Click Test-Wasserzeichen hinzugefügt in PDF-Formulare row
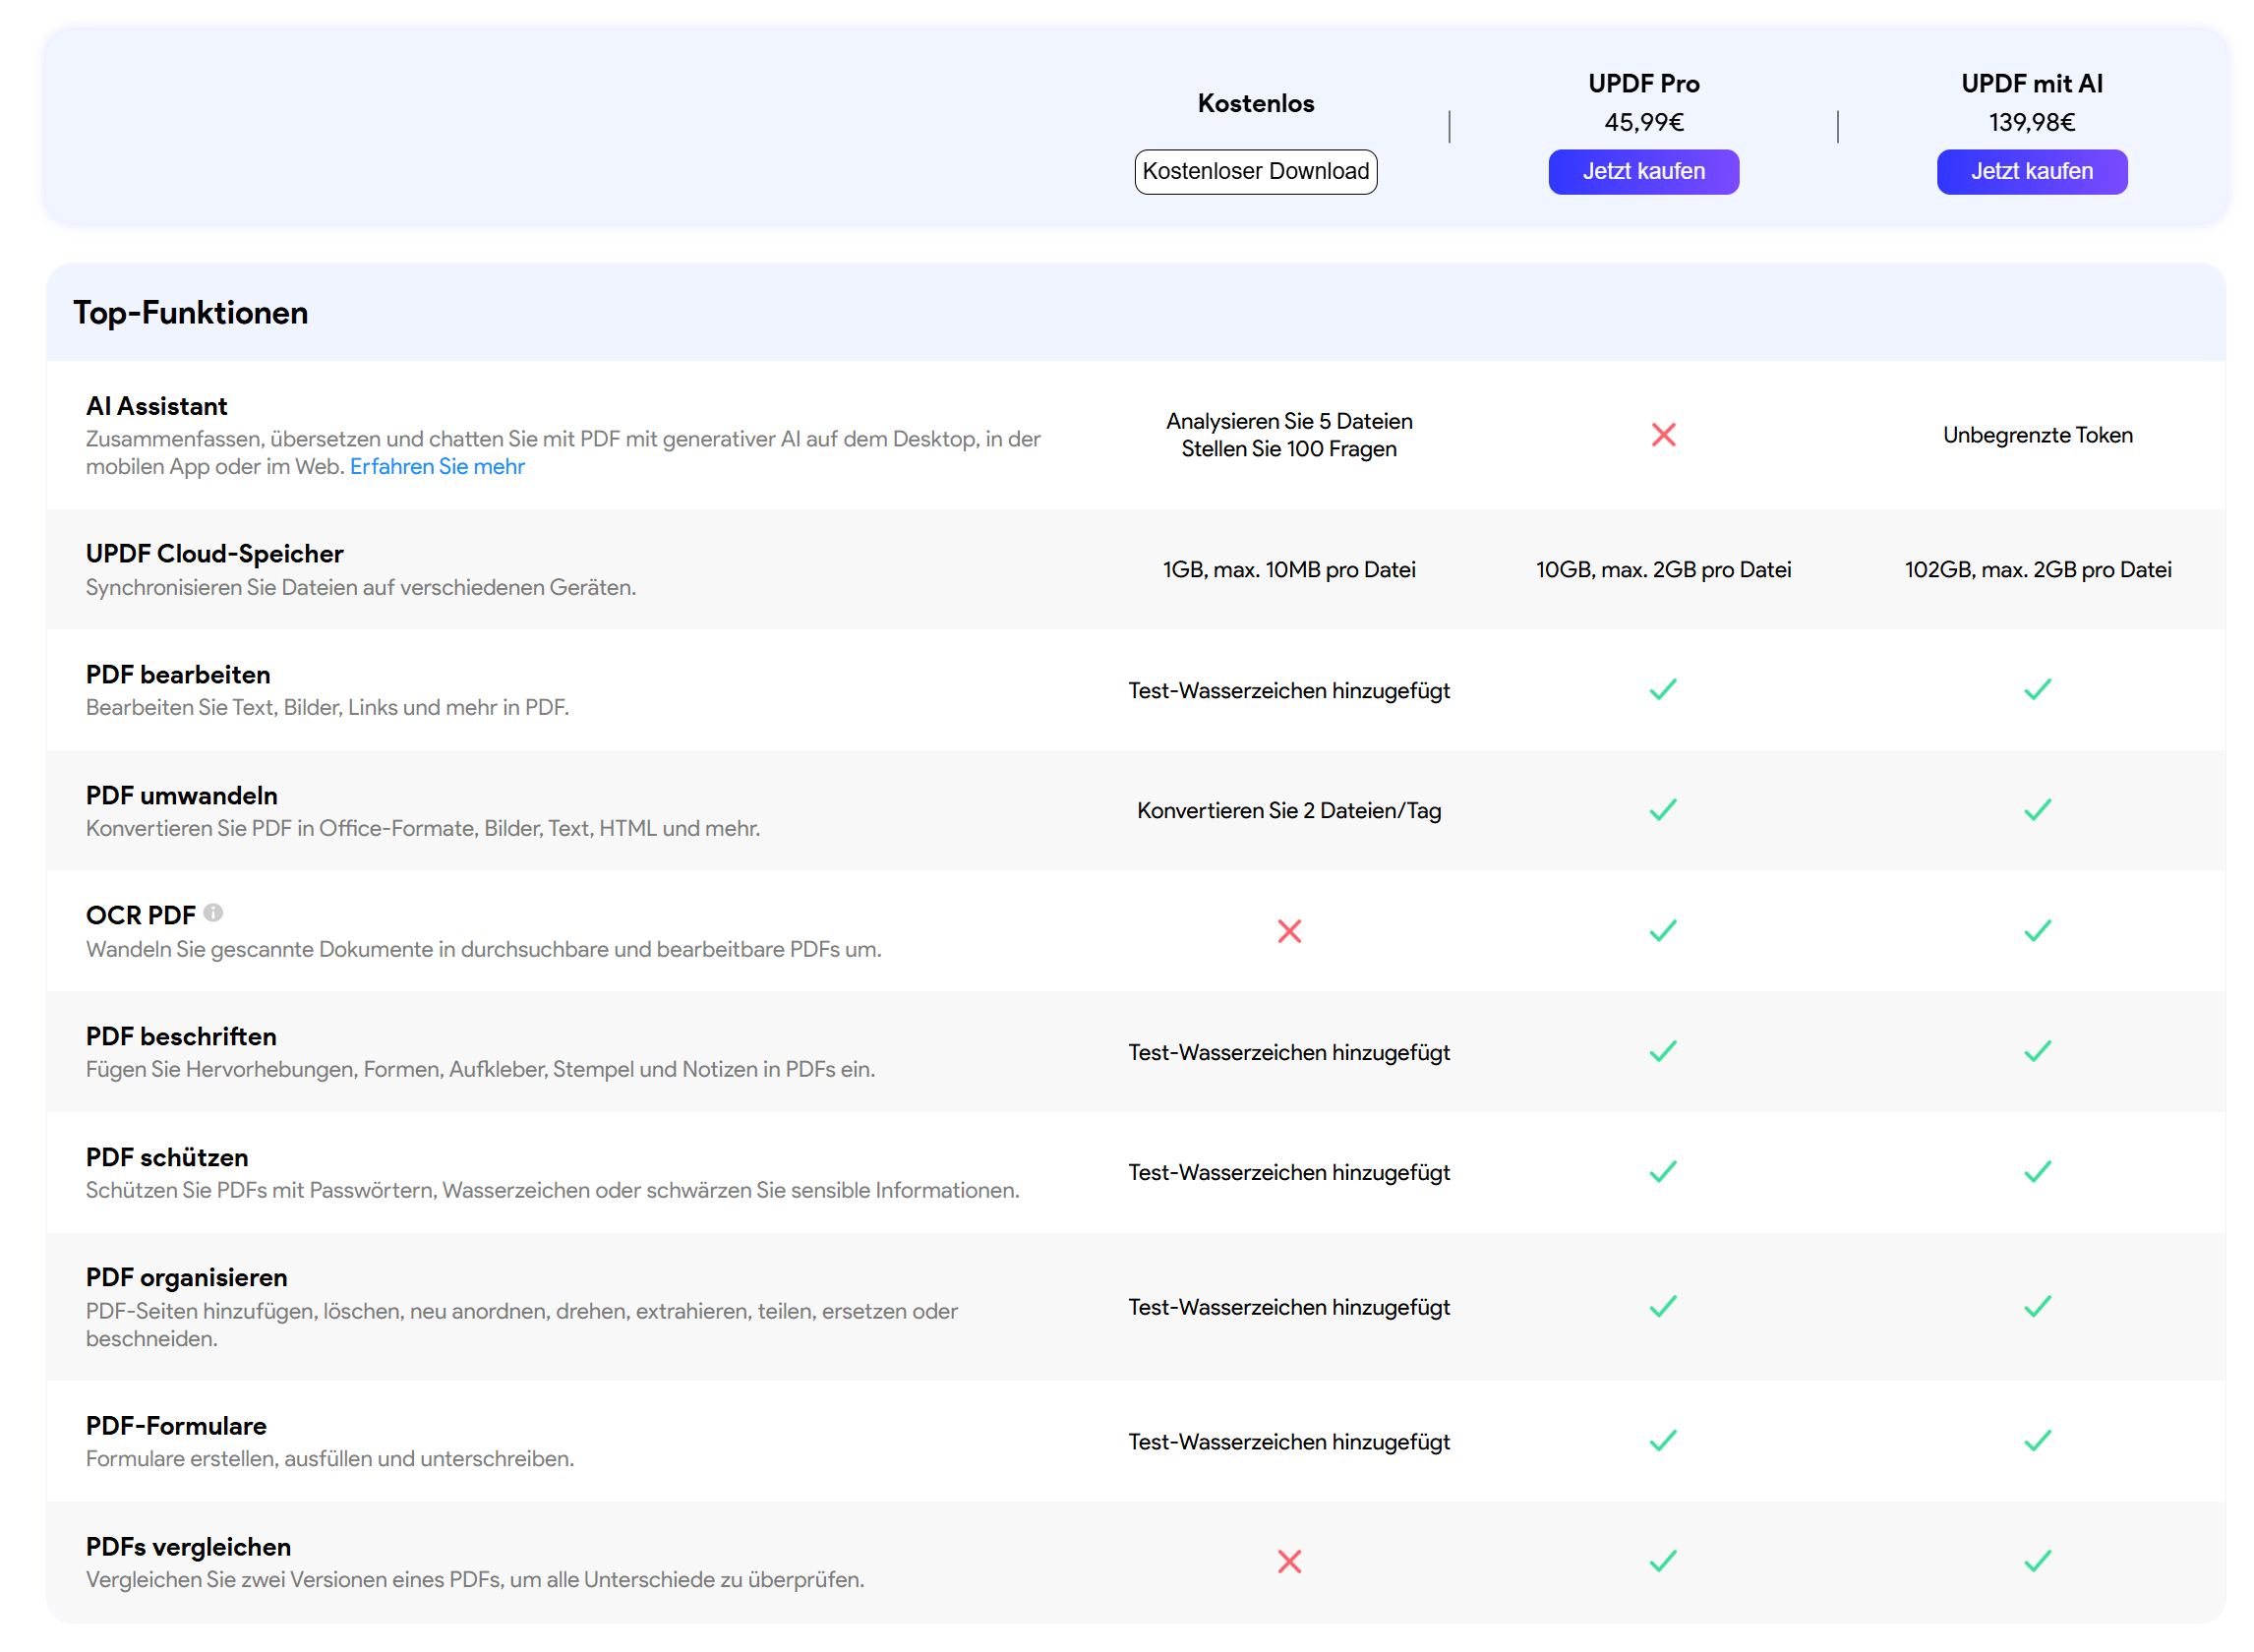This screenshot has width=2254, height=1652. (x=1289, y=1441)
